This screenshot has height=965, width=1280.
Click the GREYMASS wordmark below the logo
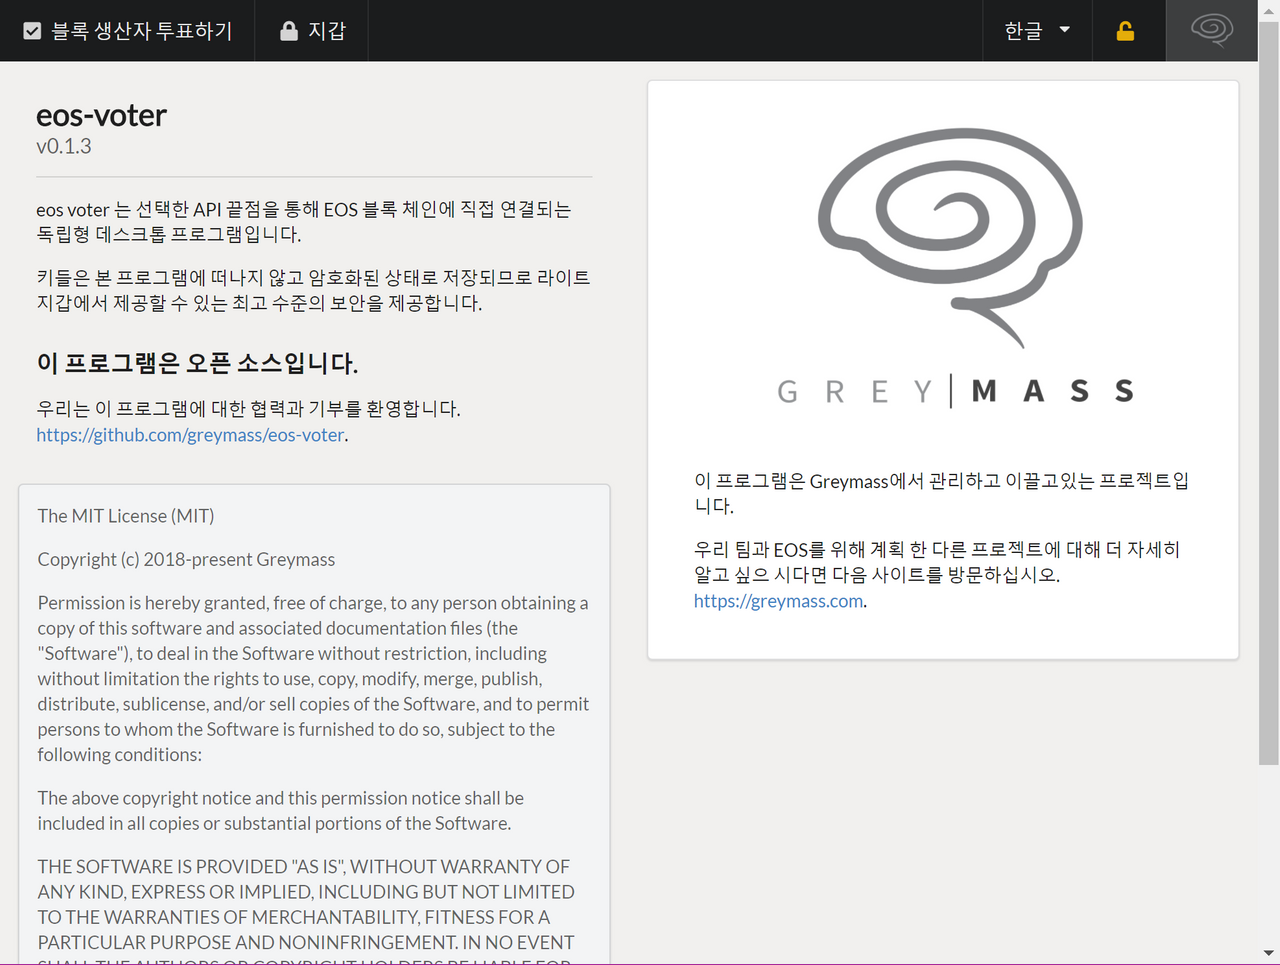(x=955, y=391)
